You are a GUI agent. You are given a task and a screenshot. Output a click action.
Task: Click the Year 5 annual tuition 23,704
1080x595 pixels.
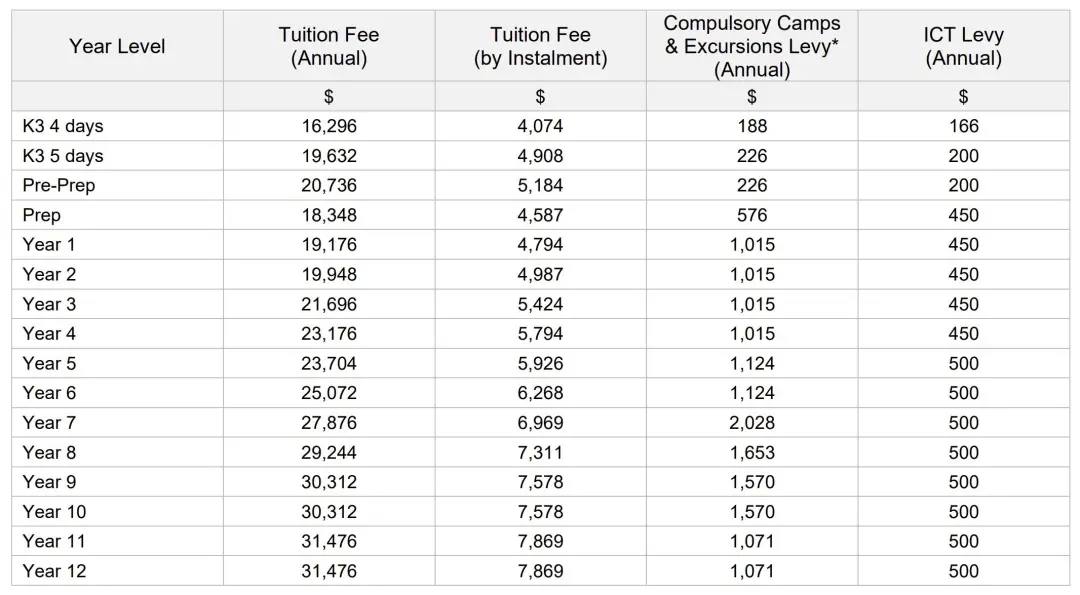coord(329,363)
